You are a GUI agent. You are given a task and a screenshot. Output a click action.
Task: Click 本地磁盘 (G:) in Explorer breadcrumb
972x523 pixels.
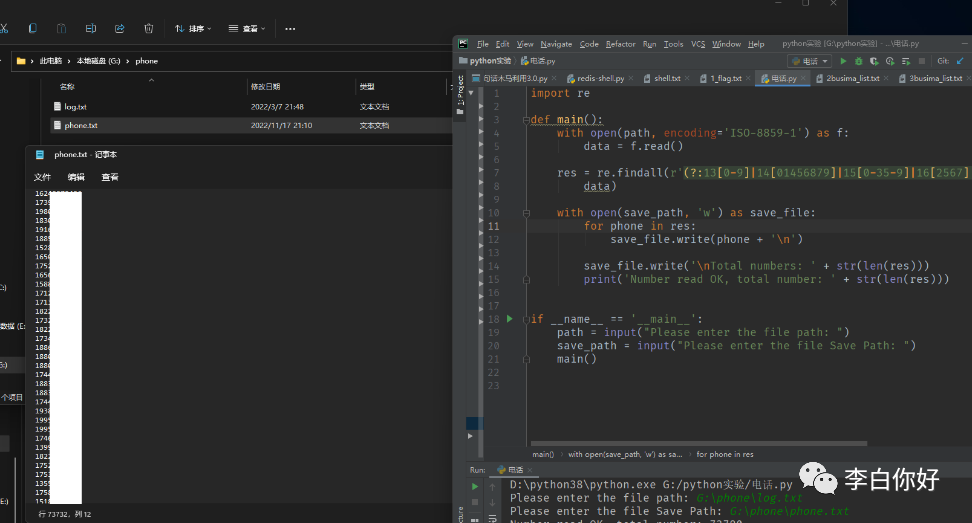pos(99,61)
